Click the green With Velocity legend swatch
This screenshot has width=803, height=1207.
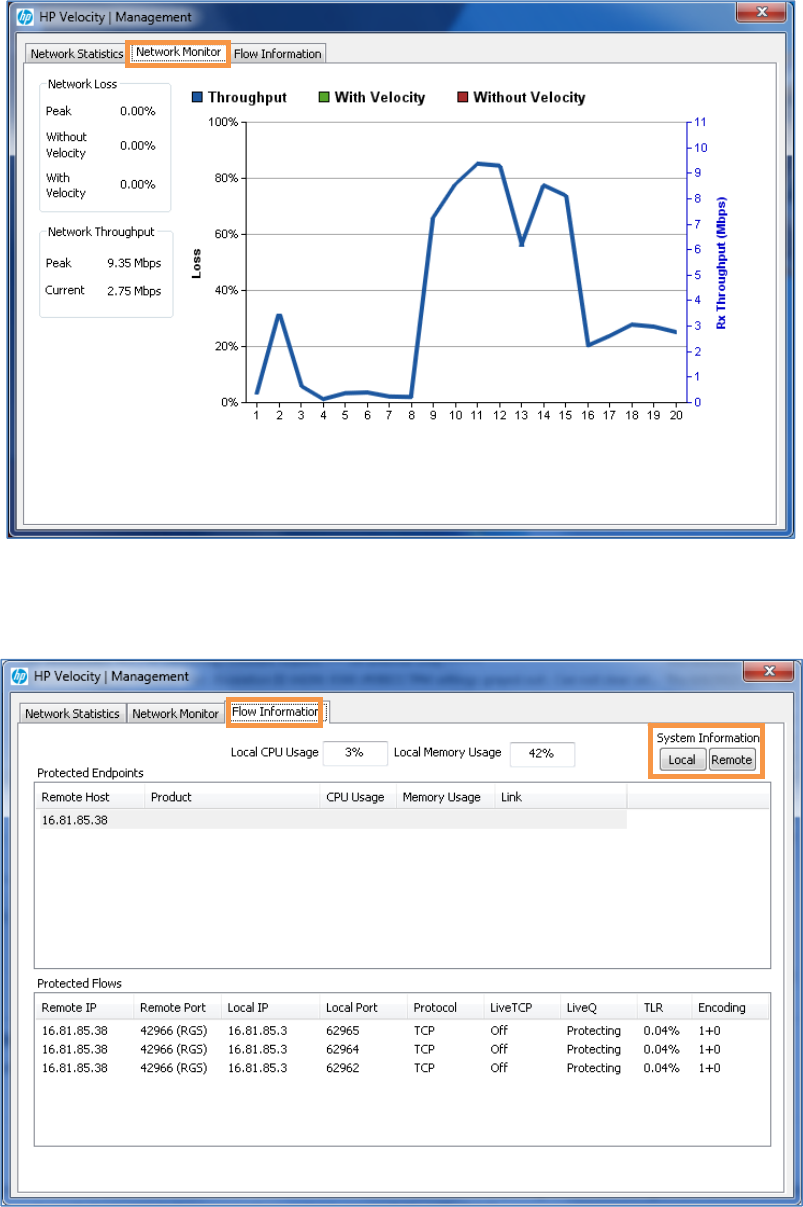(x=325, y=98)
